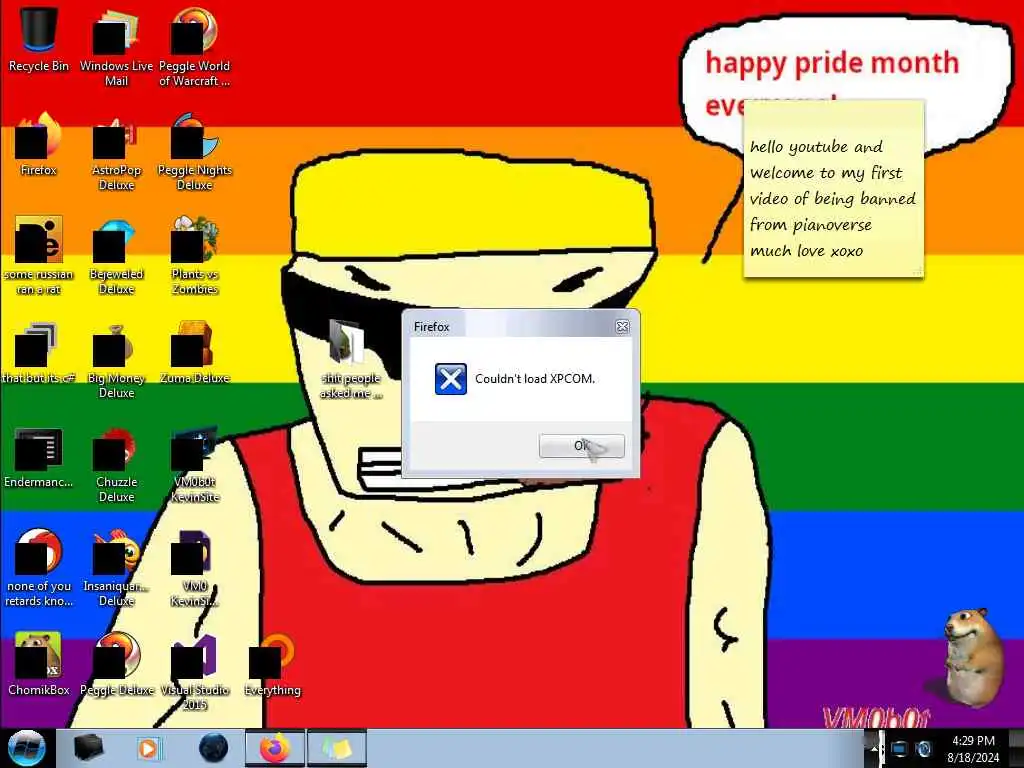The image size is (1024, 768).
Task: Close the Firefox XPCOM error dialog
Action: (622, 327)
